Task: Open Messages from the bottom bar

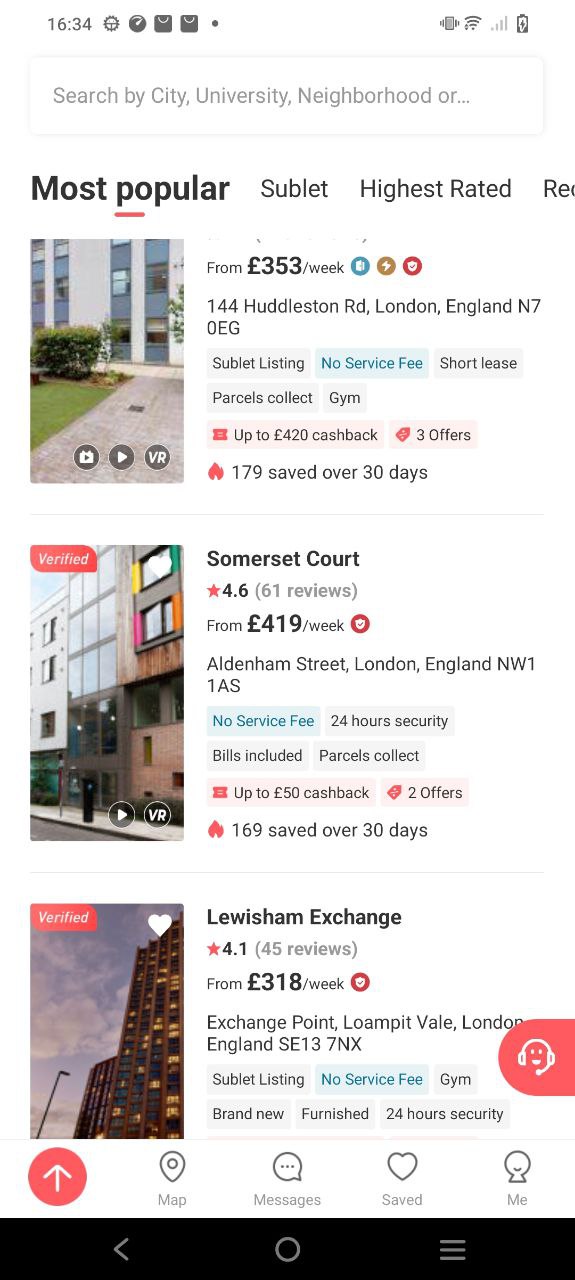Action: pos(287,1179)
